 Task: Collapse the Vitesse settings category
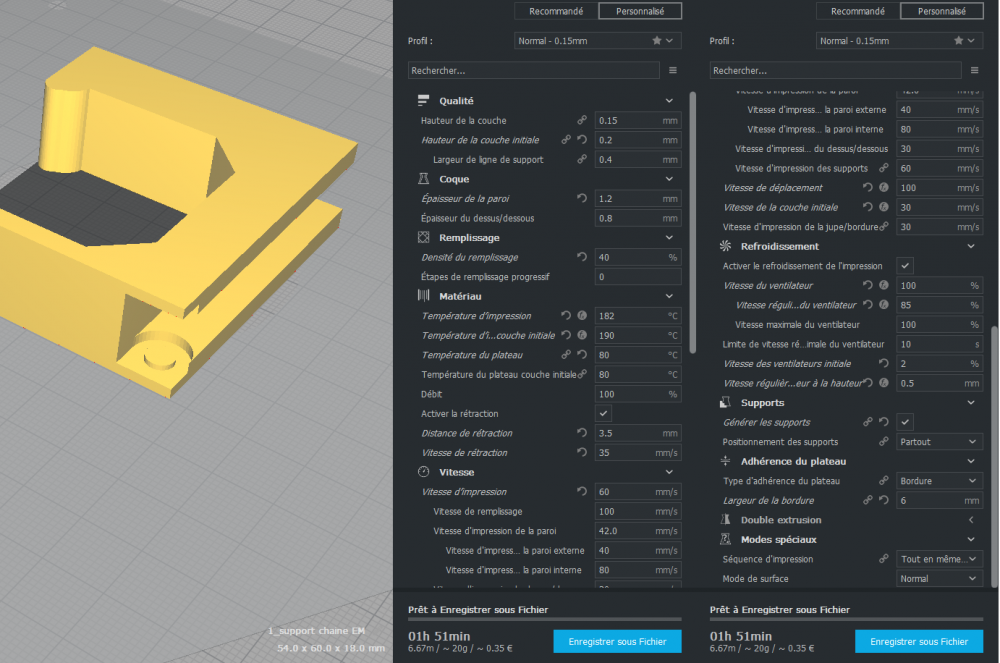669,472
